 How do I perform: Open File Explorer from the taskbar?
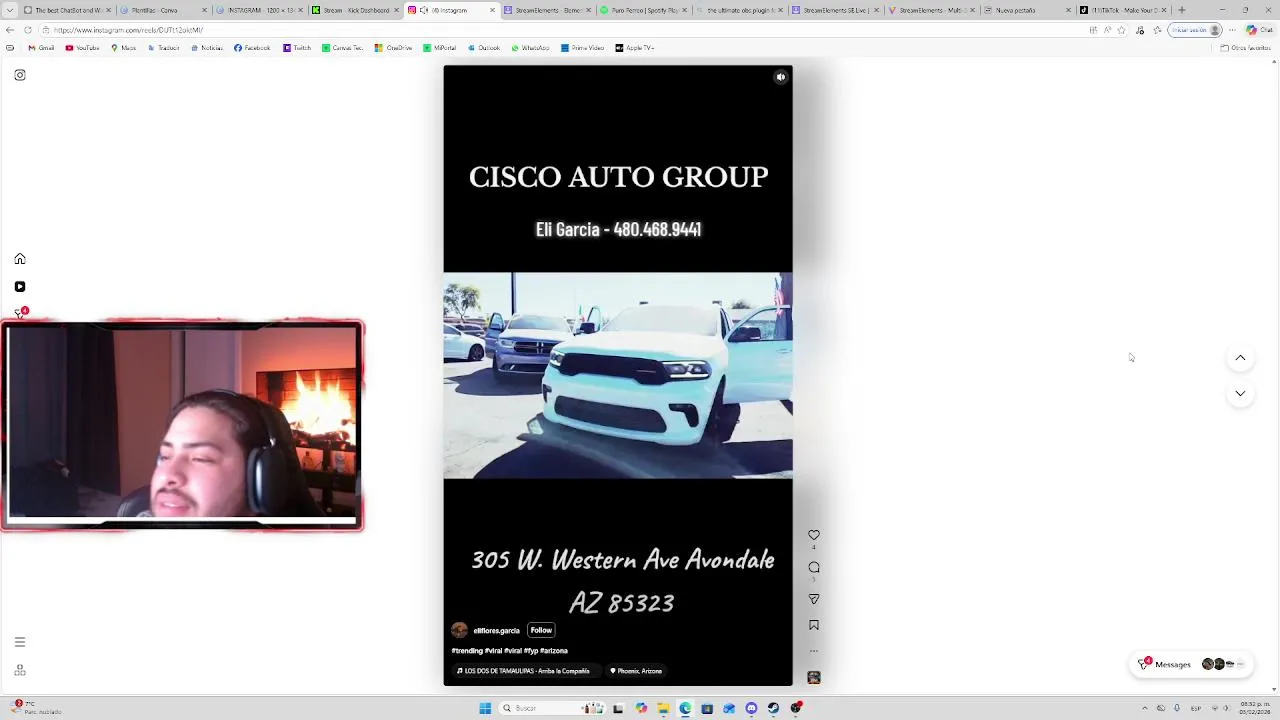coord(663,708)
